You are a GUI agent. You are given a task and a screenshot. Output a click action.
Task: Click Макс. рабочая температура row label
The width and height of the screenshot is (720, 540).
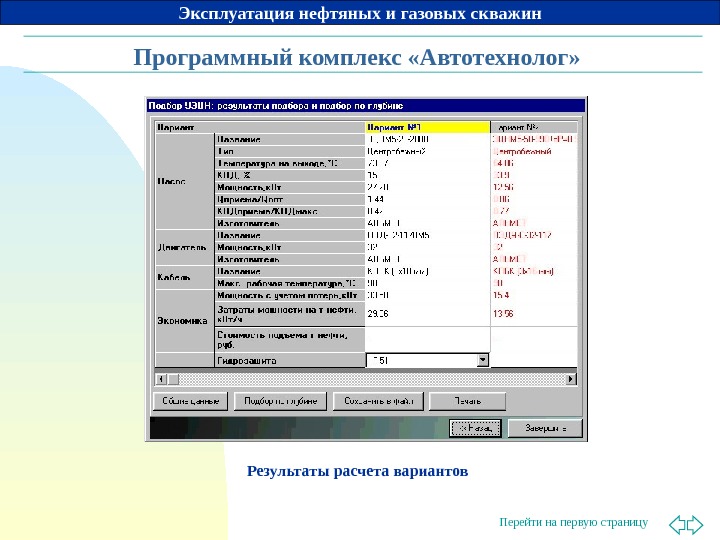tap(290, 283)
